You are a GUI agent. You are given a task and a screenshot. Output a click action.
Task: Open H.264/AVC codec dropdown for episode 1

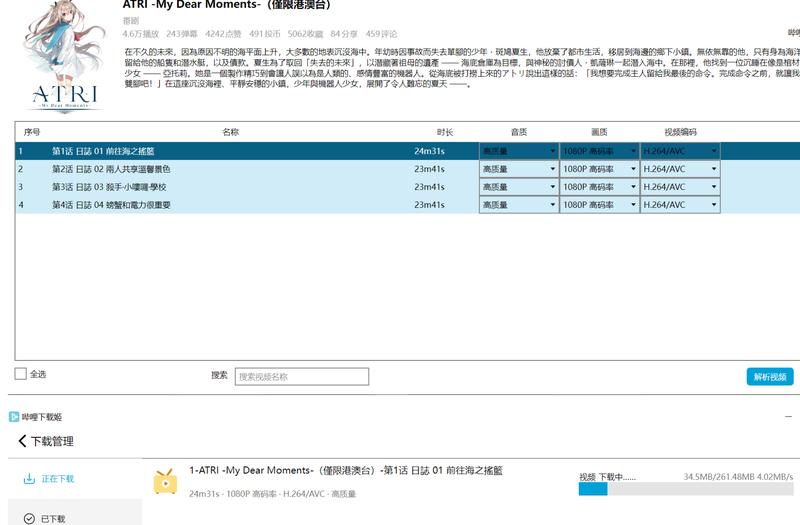pyautogui.click(x=680, y=151)
